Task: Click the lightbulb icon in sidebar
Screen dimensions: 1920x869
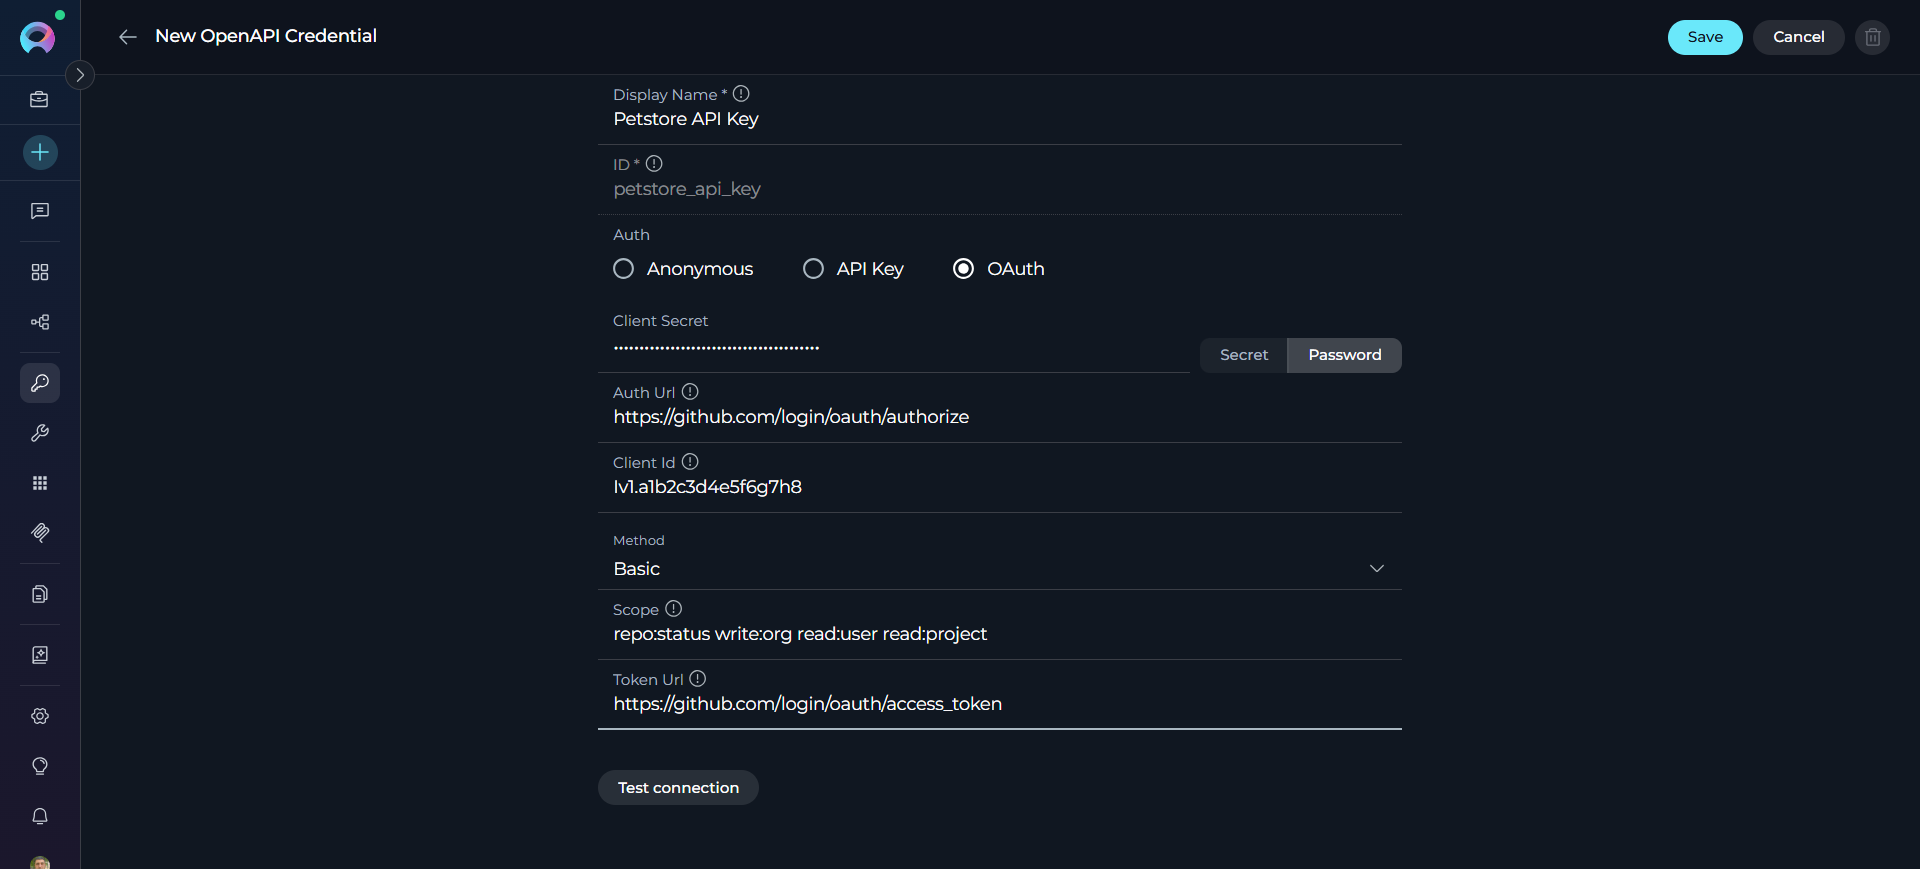Action: pyautogui.click(x=40, y=766)
